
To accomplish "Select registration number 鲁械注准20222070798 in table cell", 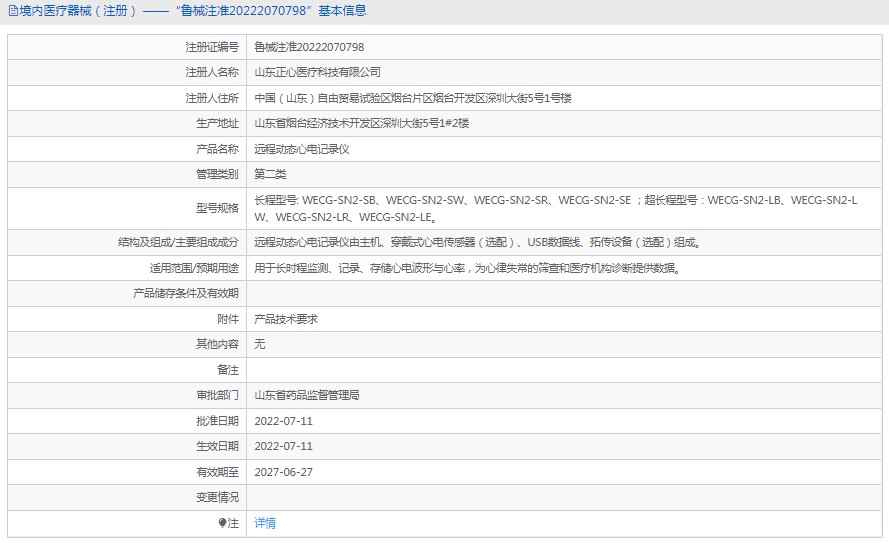I will [x=309, y=47].
